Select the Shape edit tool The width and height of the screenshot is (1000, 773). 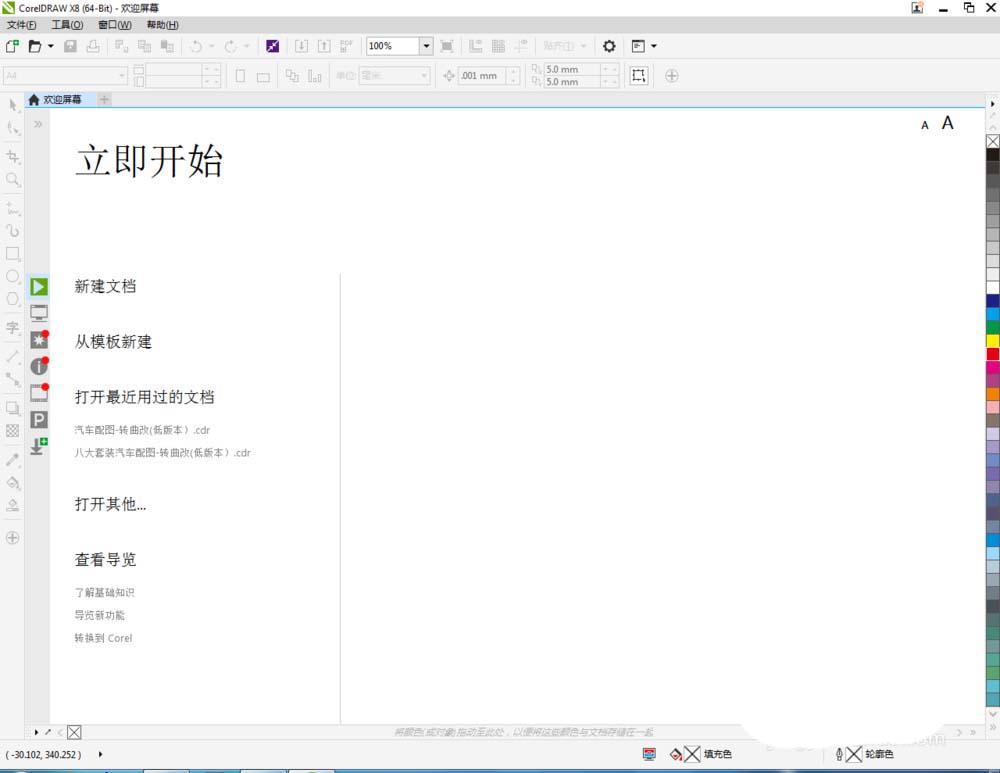click(13, 128)
